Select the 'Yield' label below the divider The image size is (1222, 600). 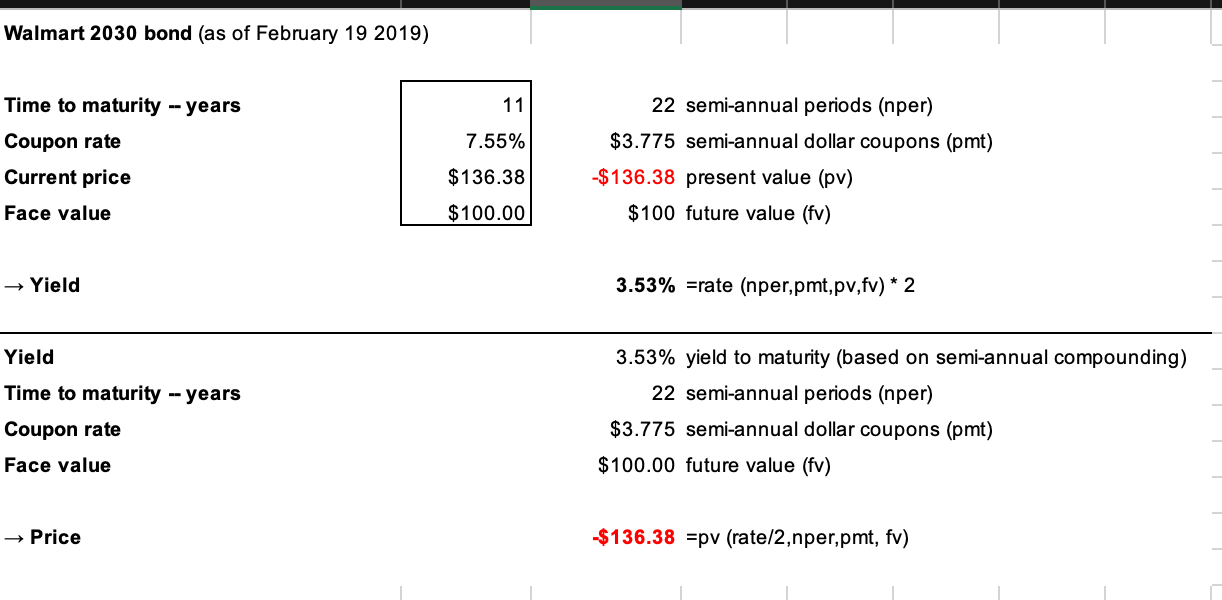[x=30, y=357]
